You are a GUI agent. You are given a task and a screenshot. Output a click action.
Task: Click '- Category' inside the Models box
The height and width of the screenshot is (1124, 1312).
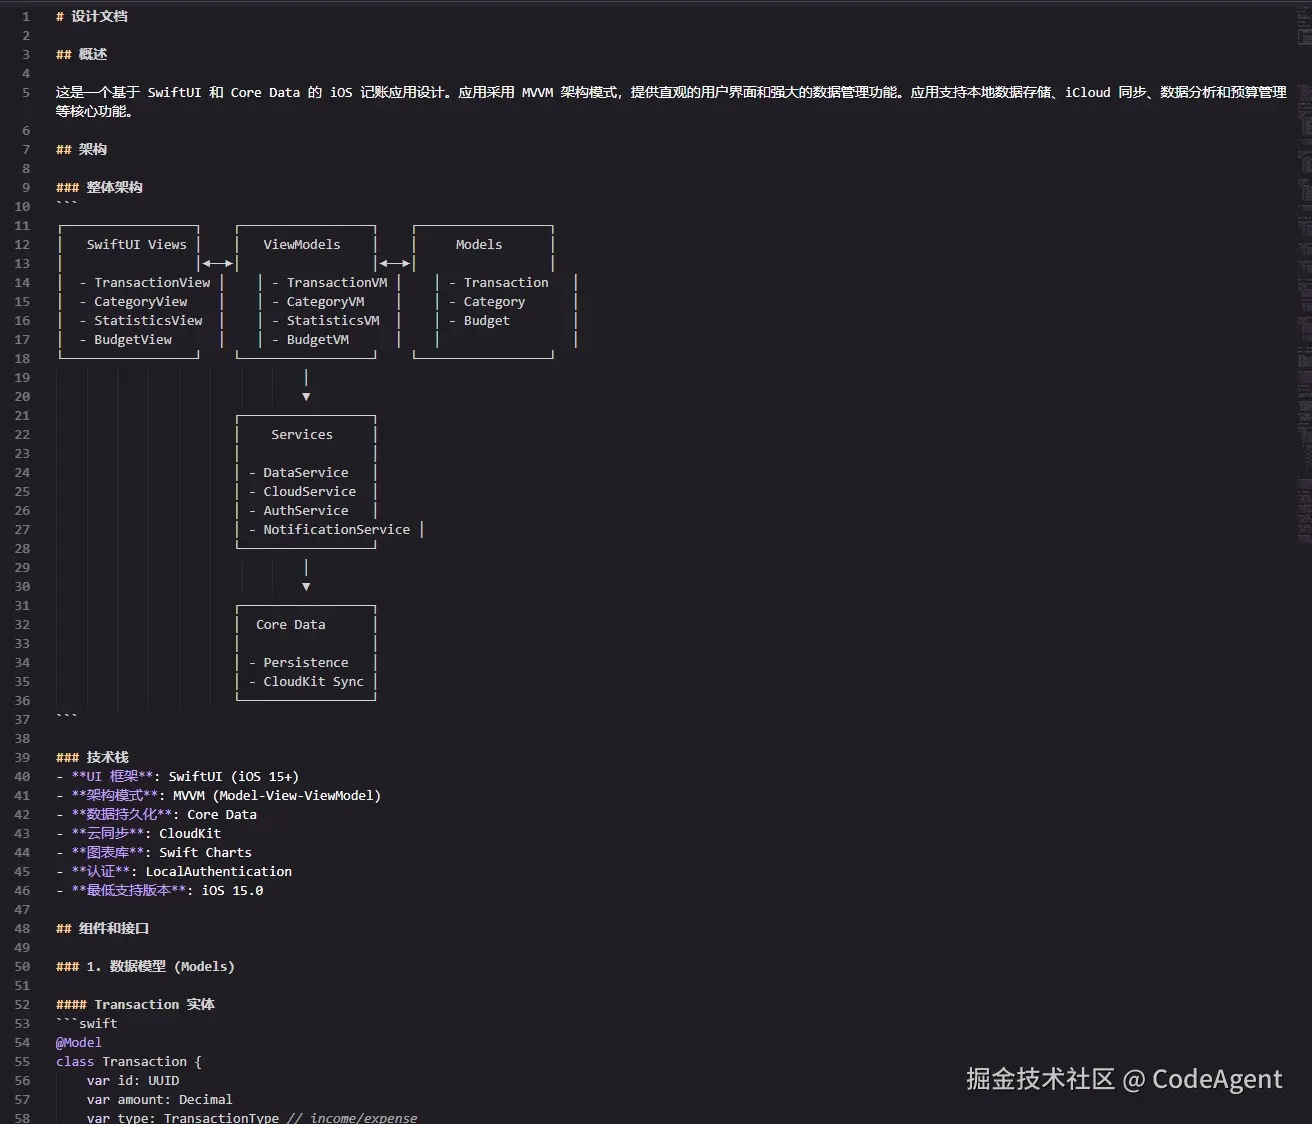click(x=487, y=301)
